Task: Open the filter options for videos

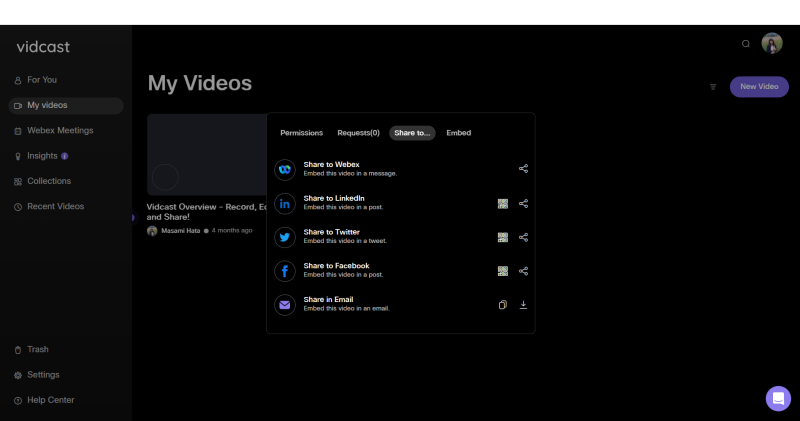Action: click(x=713, y=87)
